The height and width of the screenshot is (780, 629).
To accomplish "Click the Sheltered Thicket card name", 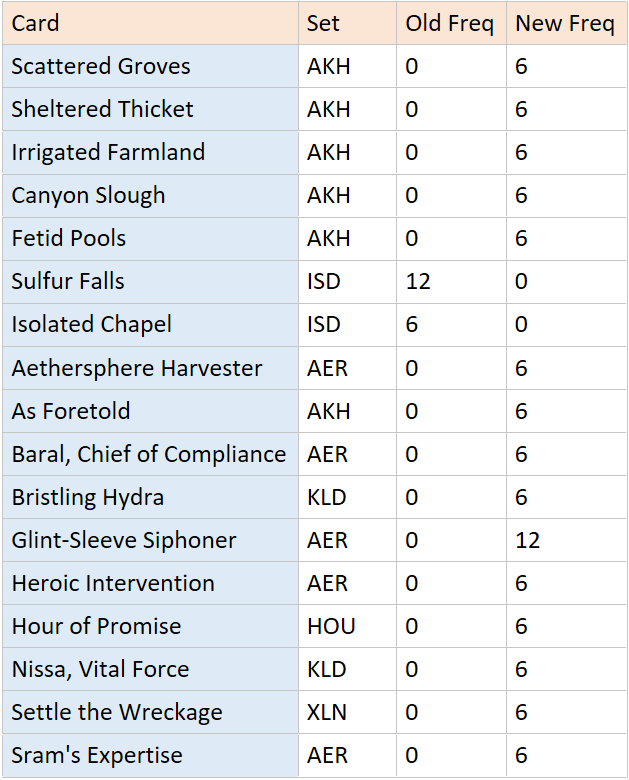I will 102,109.
